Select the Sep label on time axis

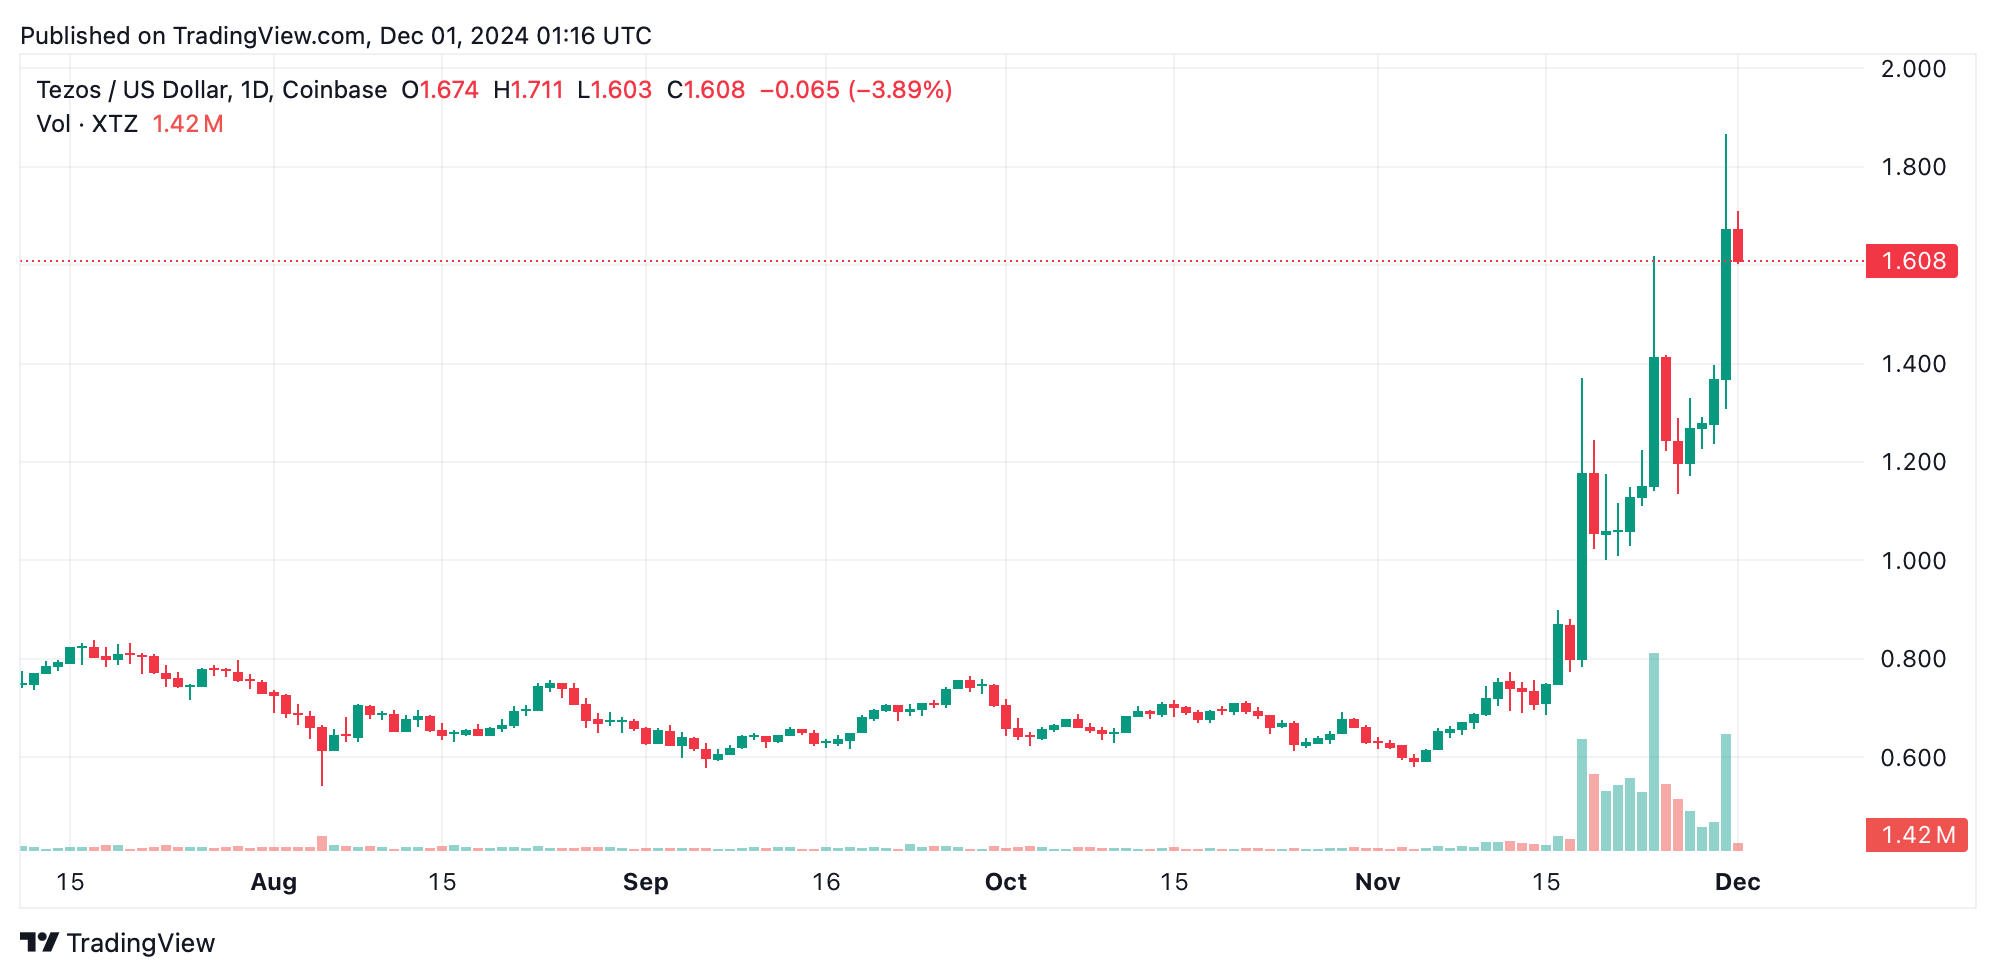645,882
